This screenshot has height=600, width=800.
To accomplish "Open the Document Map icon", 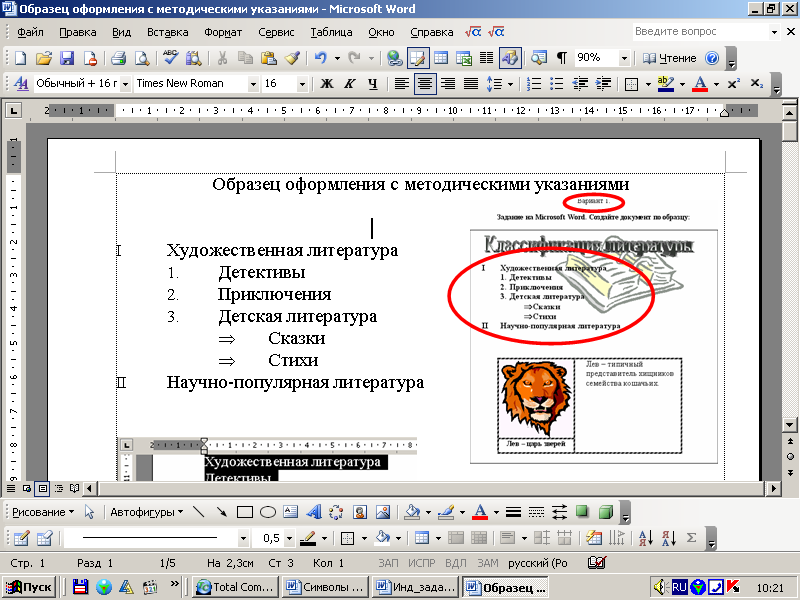I will pyautogui.click(x=539, y=58).
